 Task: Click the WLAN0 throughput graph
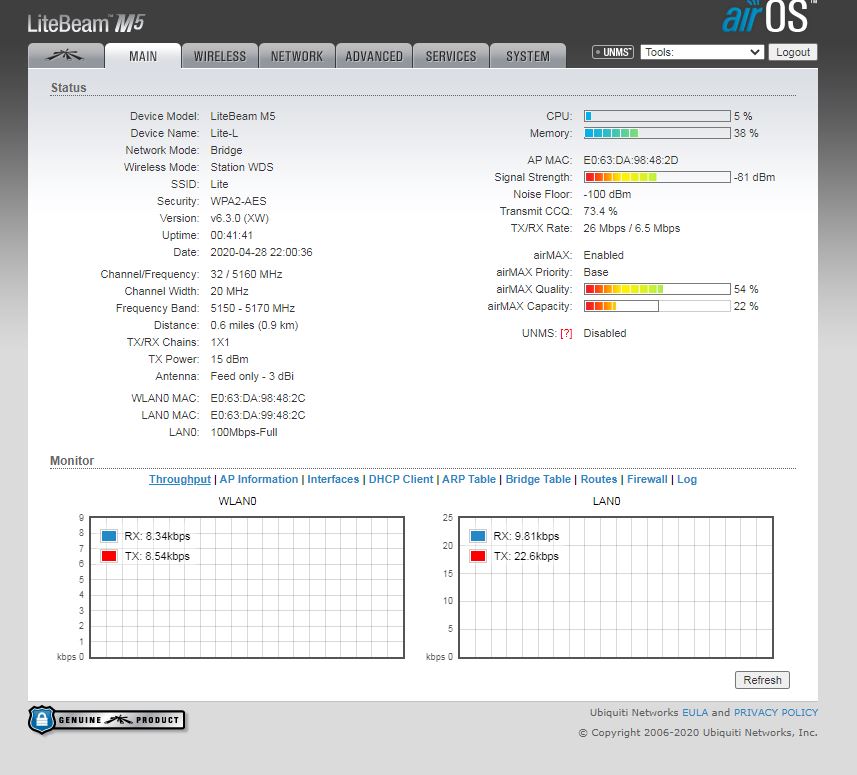coord(246,587)
